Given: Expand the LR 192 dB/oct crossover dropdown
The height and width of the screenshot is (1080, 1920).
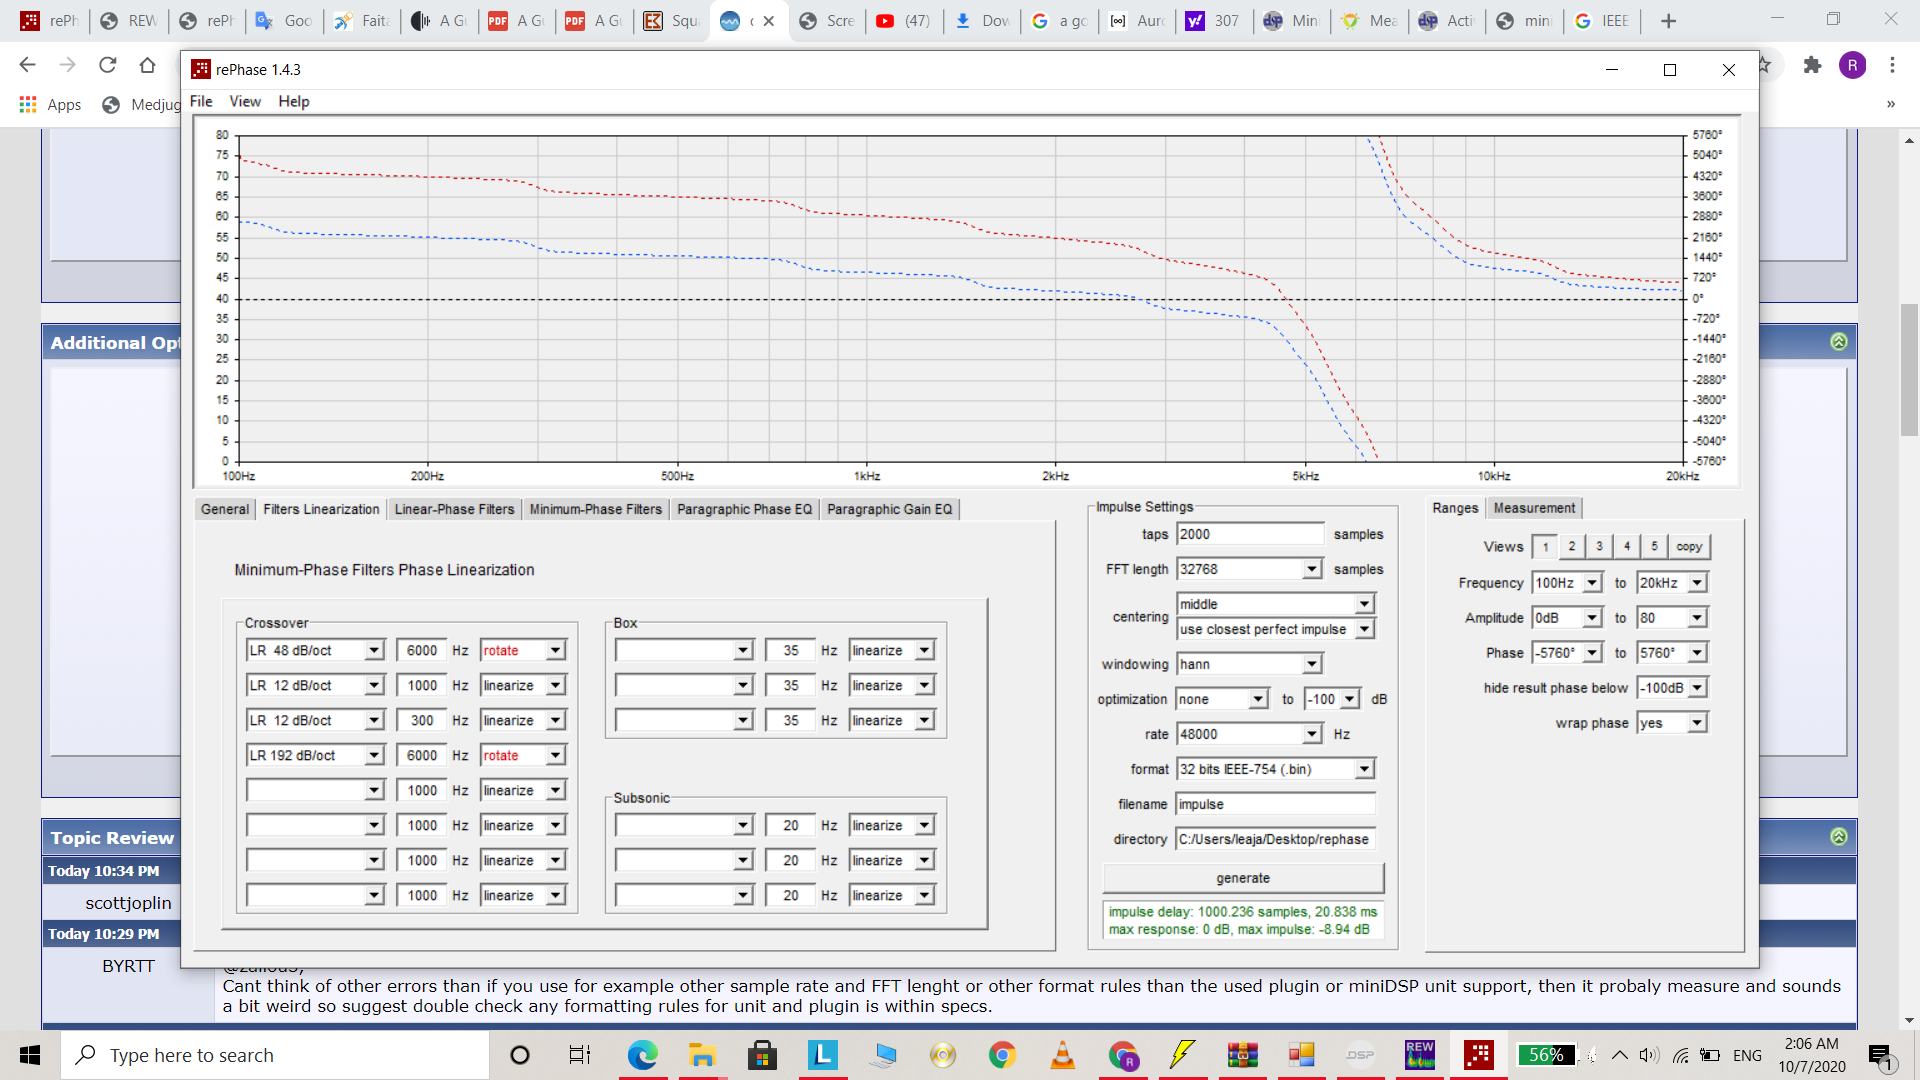Looking at the screenshot, I should point(374,756).
